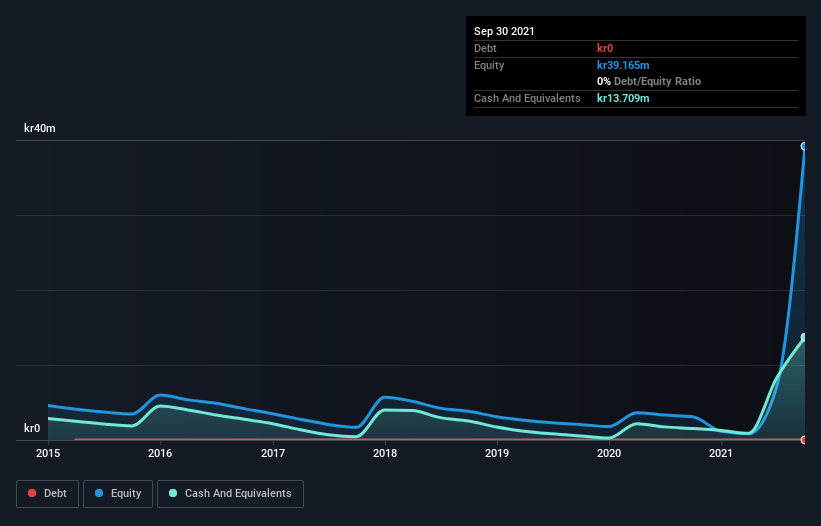This screenshot has width=821, height=526.
Task: Click the 2020 x-axis label
Action: (609, 453)
